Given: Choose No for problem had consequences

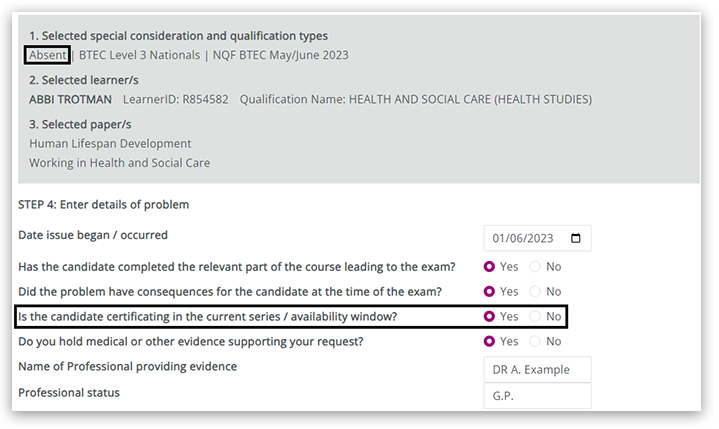Looking at the screenshot, I should (x=535, y=292).
